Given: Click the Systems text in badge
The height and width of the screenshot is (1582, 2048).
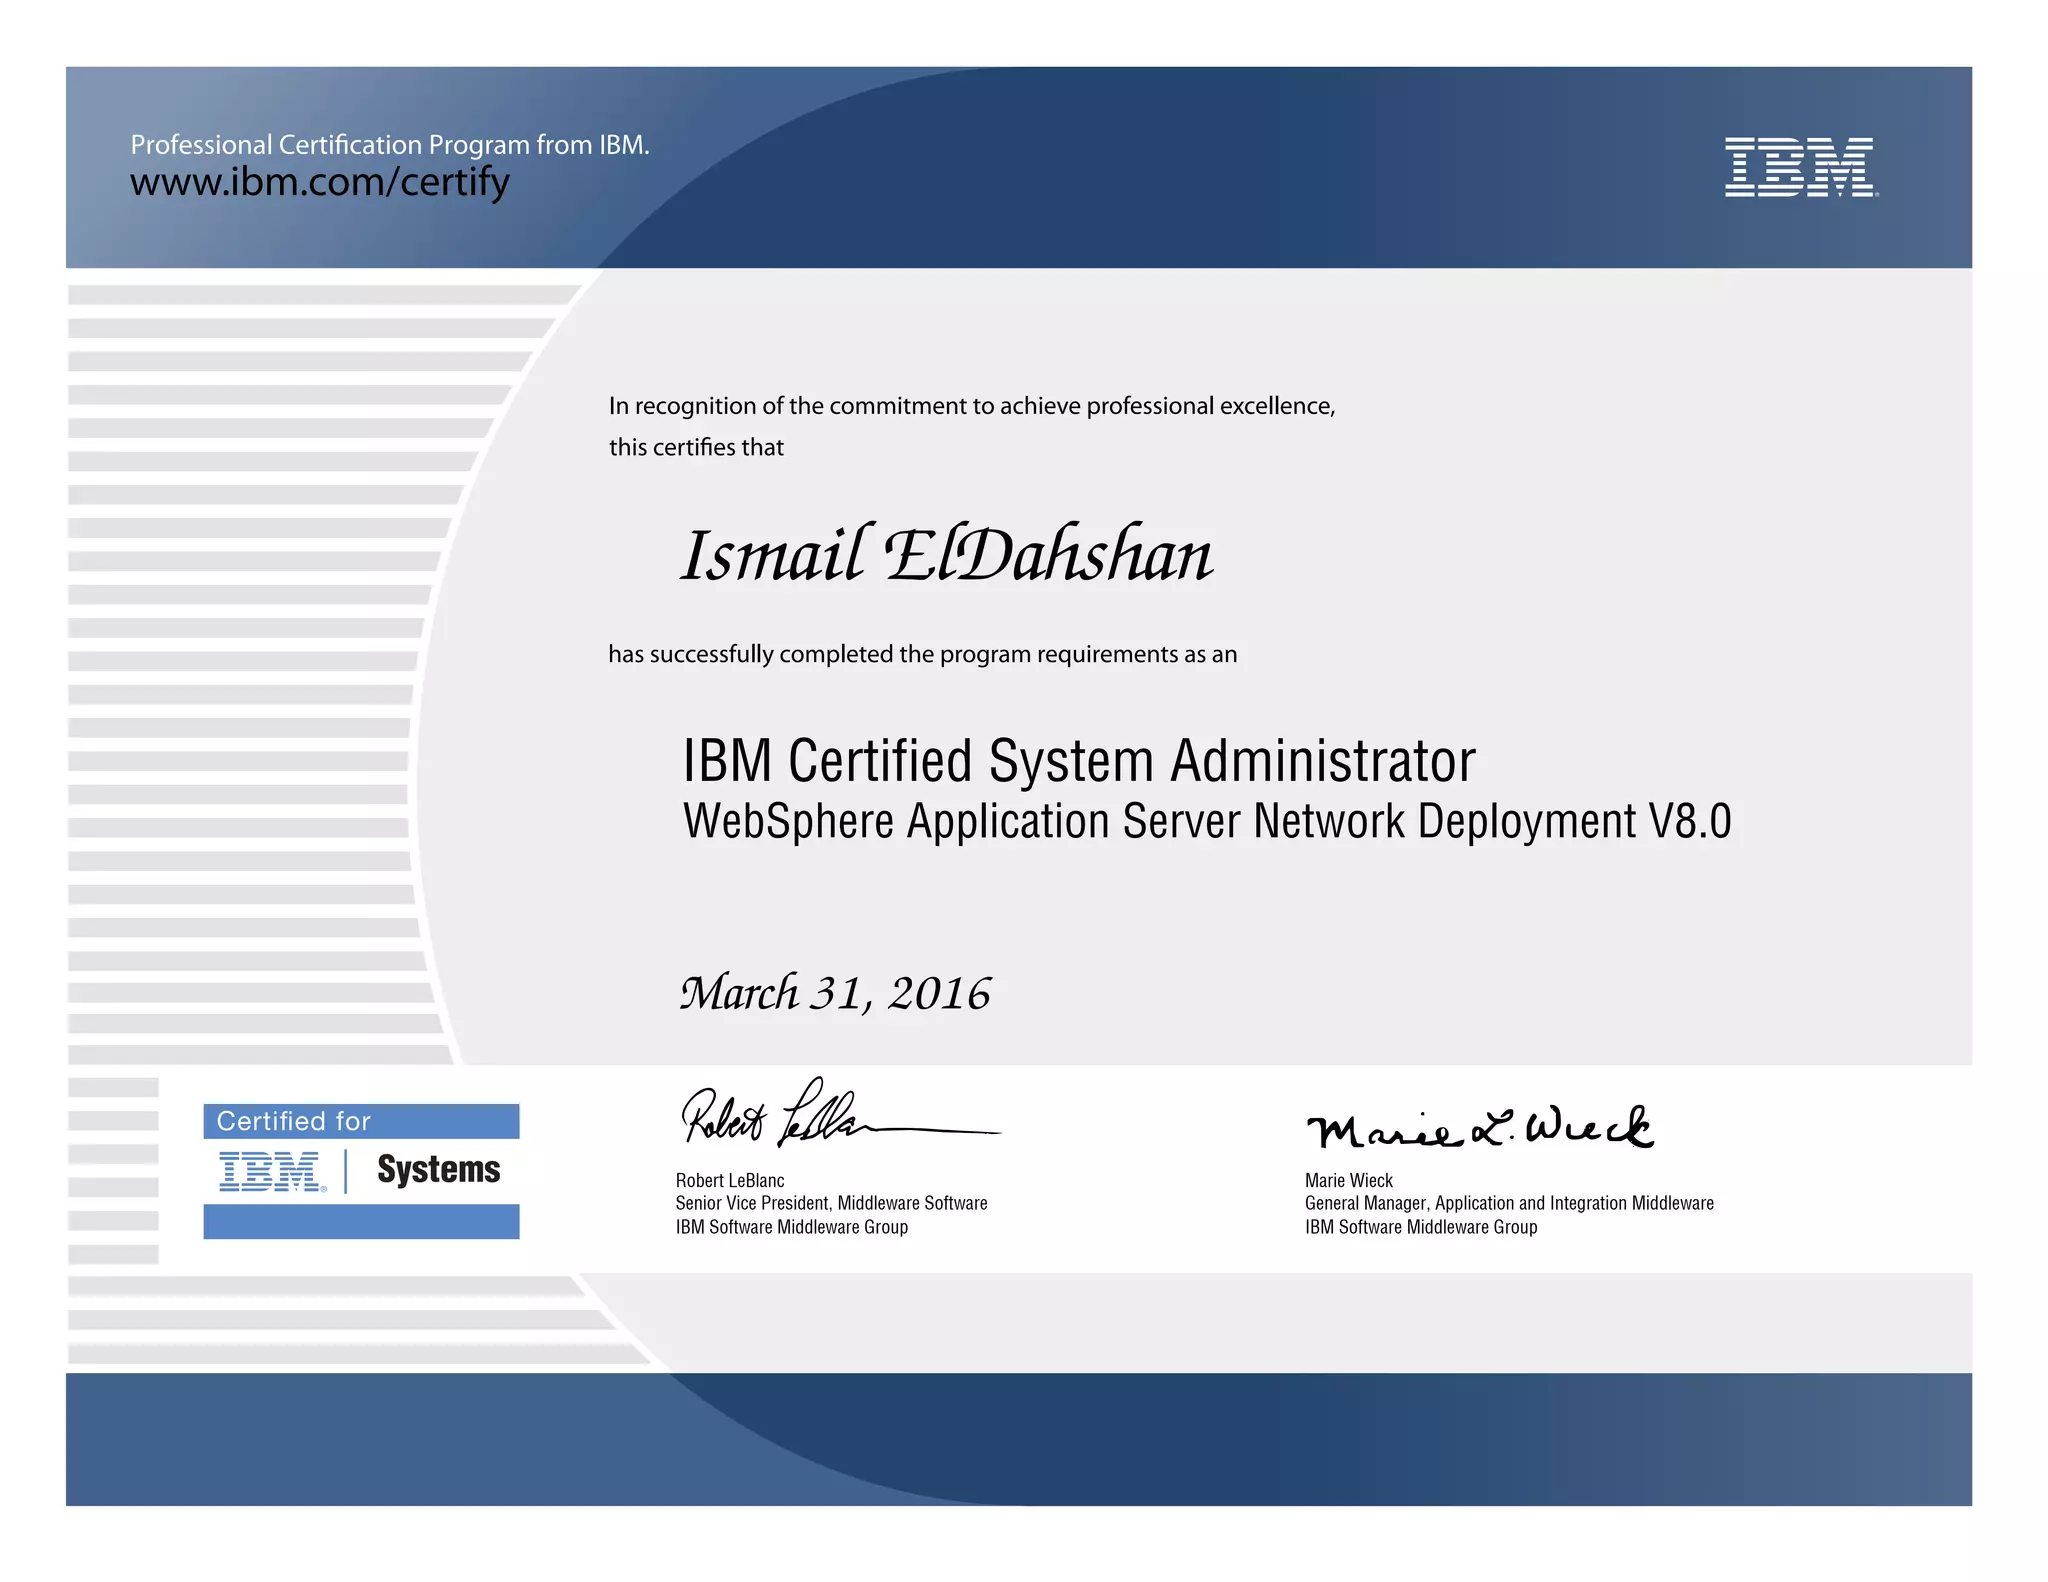Looking at the screenshot, I should [x=438, y=1170].
